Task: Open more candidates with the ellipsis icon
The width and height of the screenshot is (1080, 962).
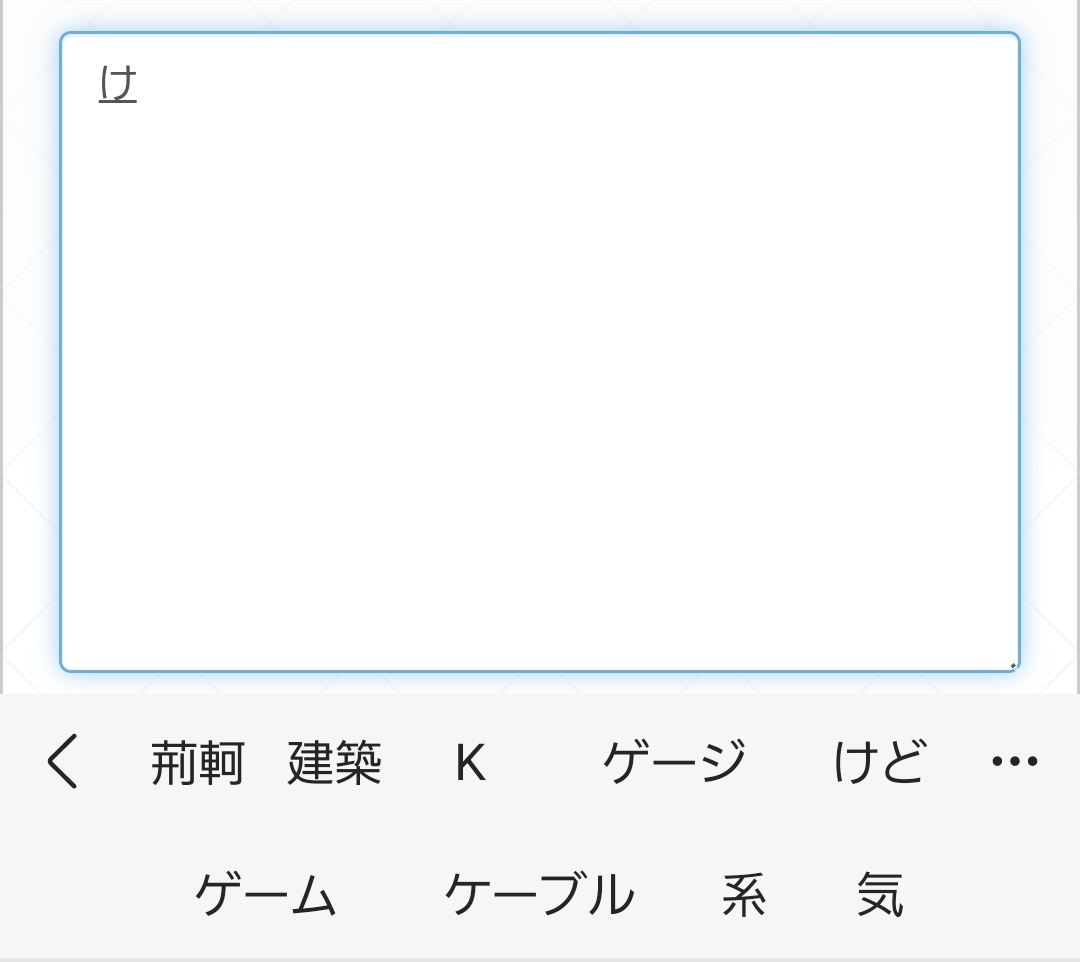Action: (1014, 762)
